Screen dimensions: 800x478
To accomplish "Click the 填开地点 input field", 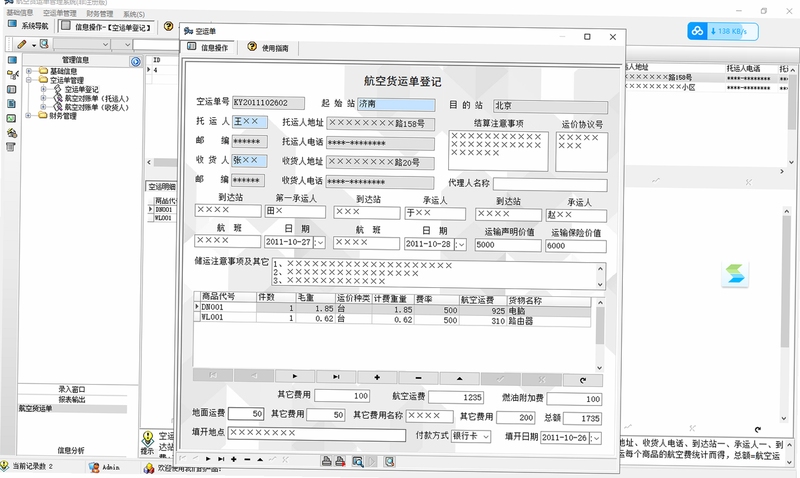I will [316, 434].
